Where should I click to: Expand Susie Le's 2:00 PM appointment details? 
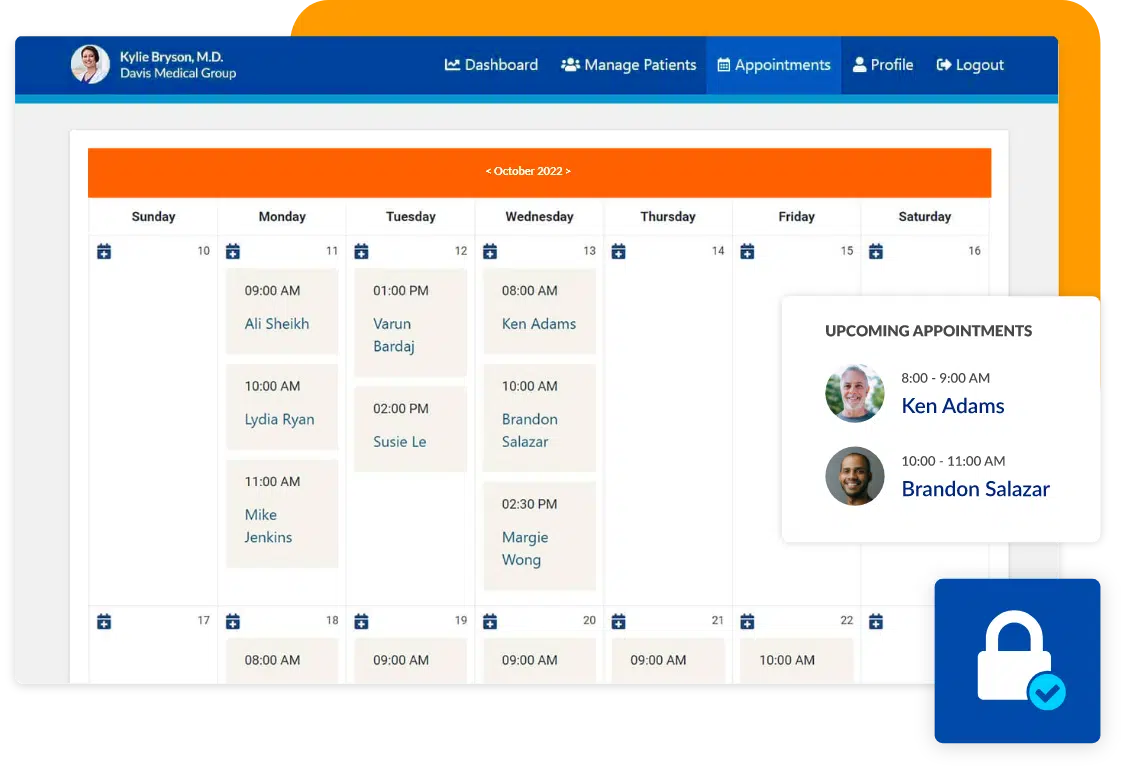(410, 428)
